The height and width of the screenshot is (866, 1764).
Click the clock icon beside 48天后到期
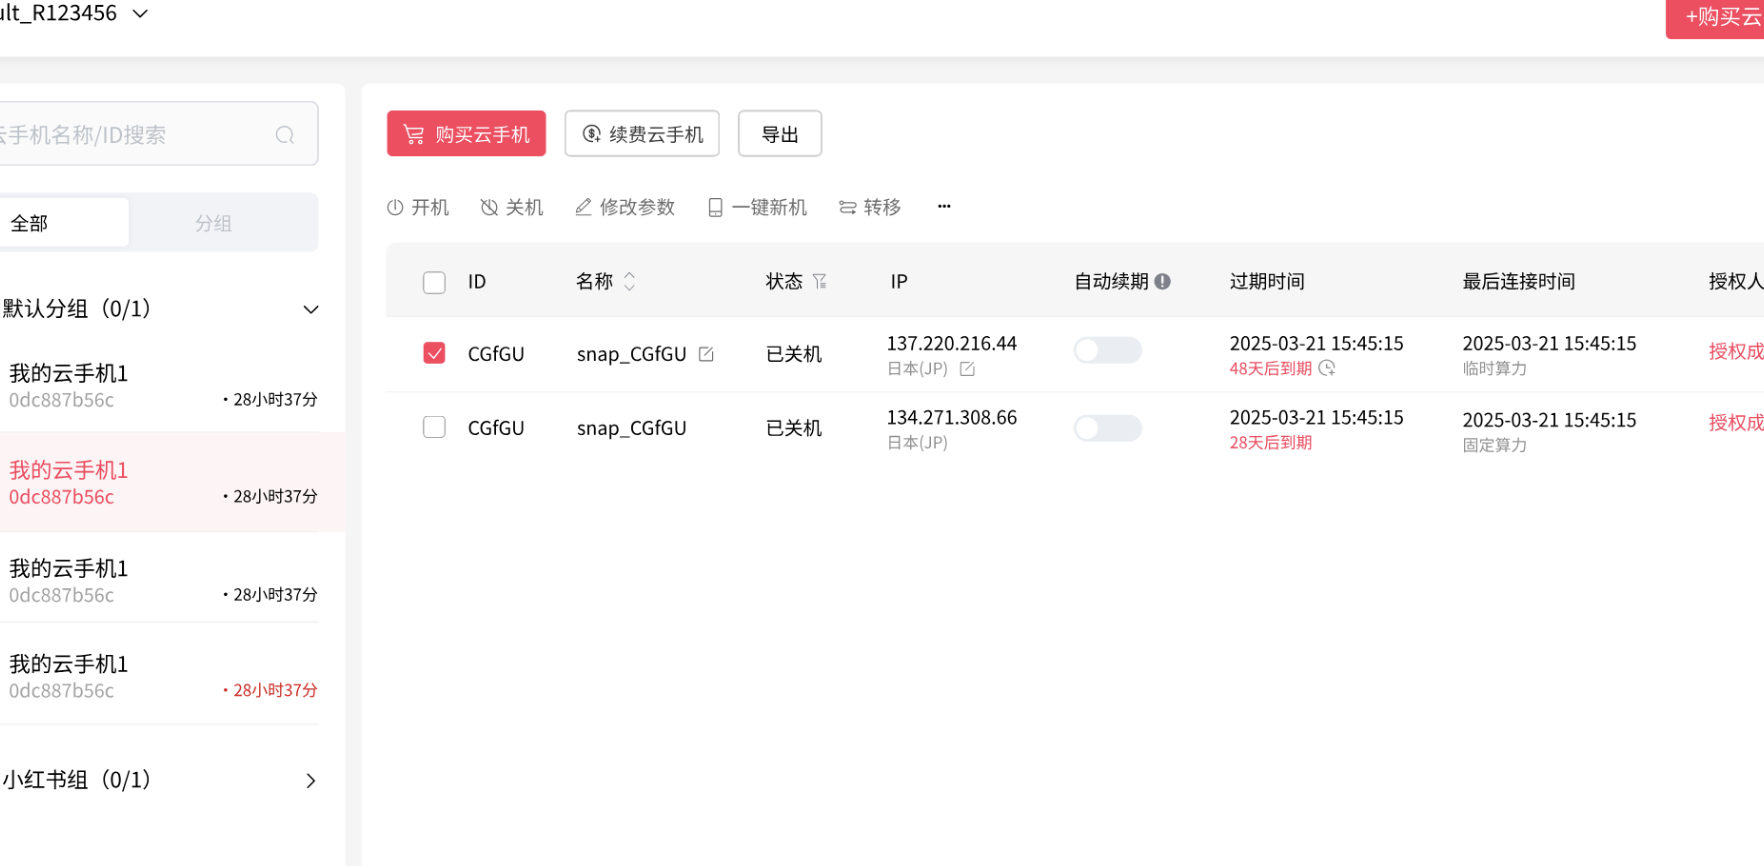click(1327, 368)
